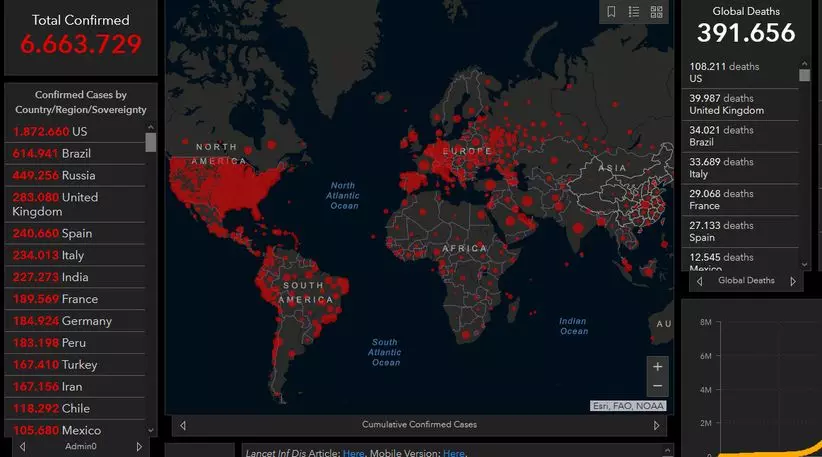Select Germany in confirmed cases list
Viewport: 822px width, 457px height.
pyautogui.click(x=75, y=321)
